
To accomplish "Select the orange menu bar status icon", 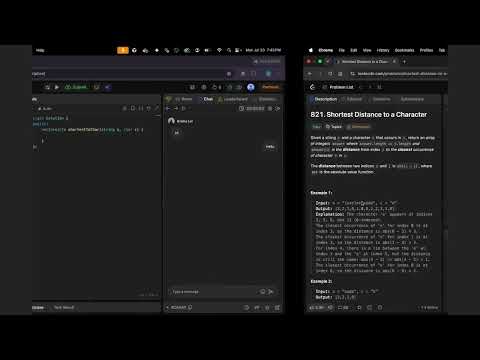I will [x=123, y=50].
